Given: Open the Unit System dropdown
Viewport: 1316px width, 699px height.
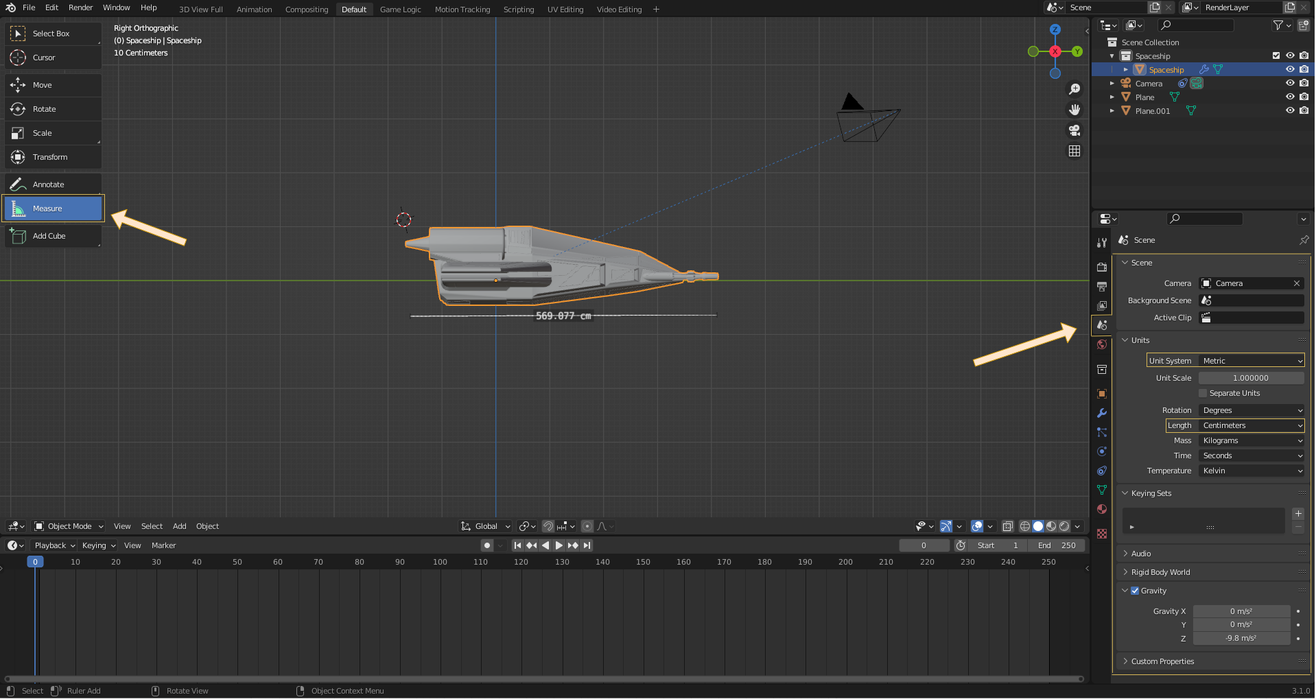Looking at the screenshot, I should [x=1251, y=361].
